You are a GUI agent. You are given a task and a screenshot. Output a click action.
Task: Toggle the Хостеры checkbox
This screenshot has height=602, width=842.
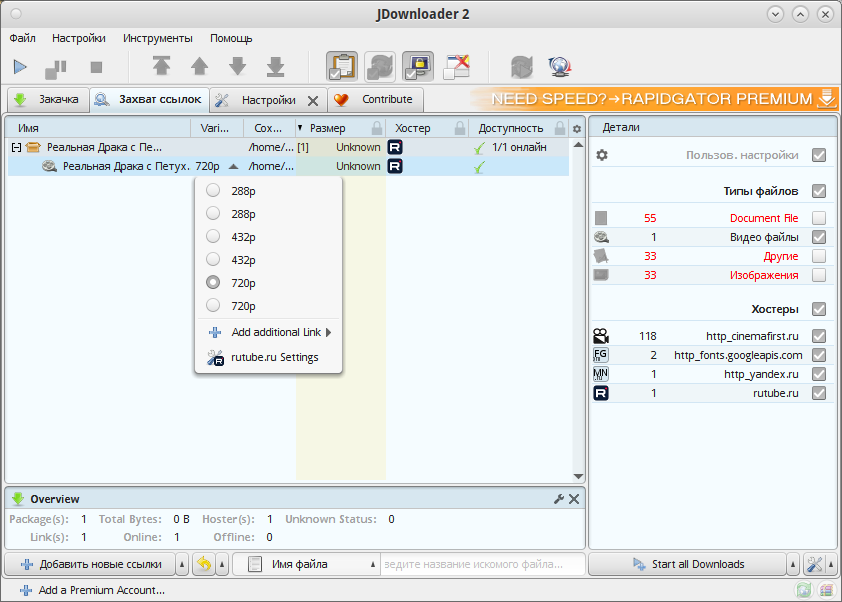pos(819,309)
